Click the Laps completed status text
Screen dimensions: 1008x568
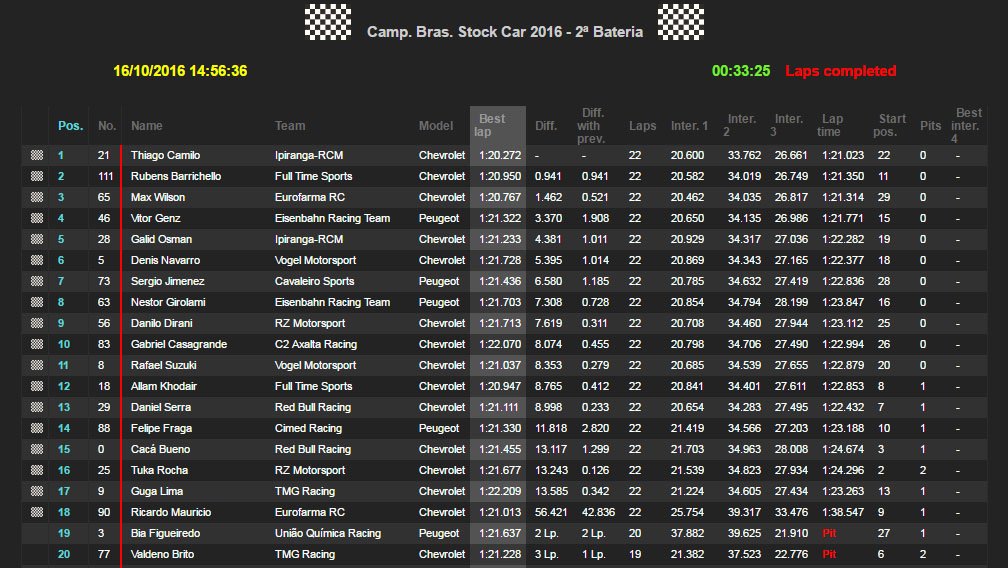[x=840, y=71]
